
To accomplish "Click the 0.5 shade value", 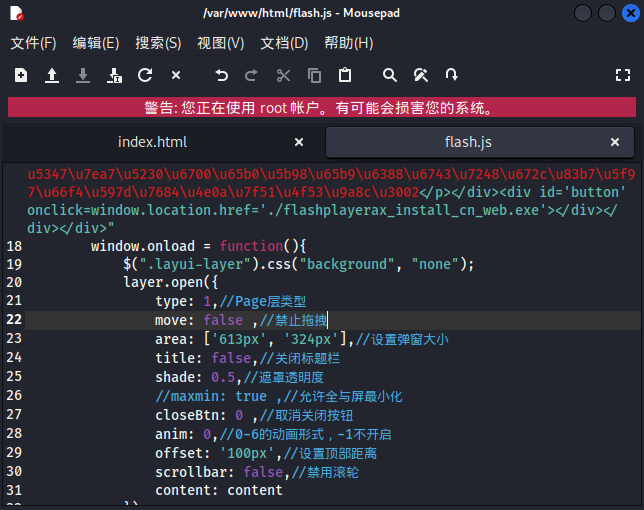I will pyautogui.click(x=223, y=377).
